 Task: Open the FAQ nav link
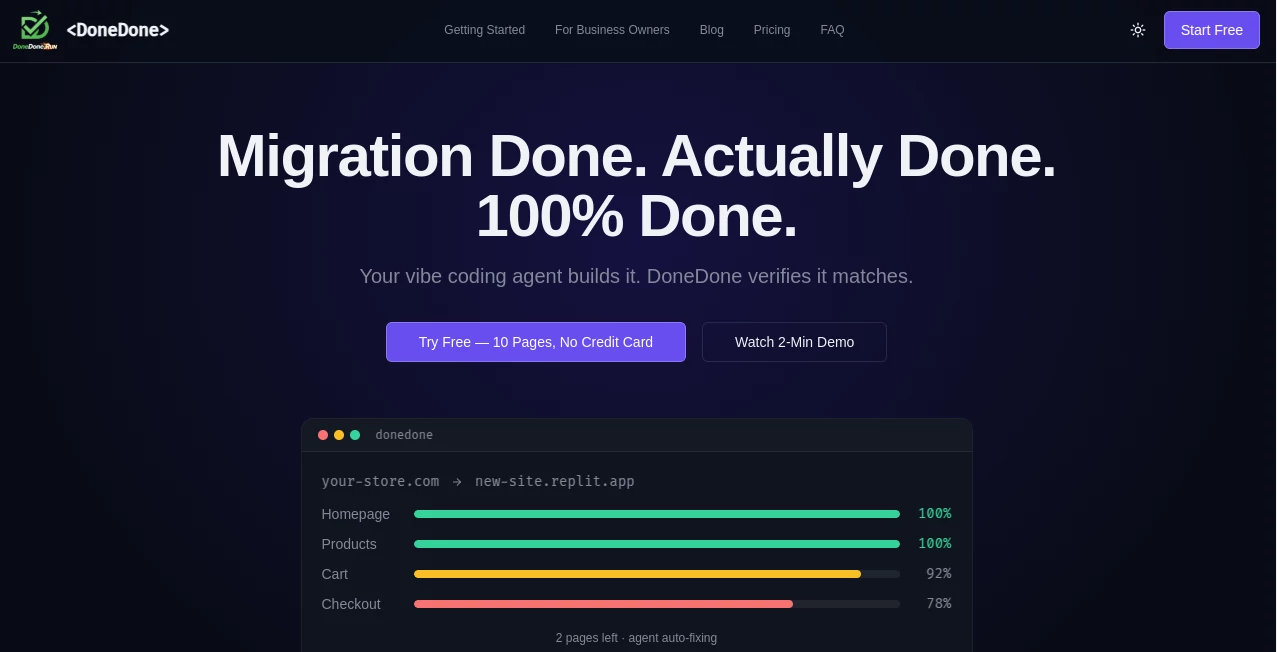832,30
